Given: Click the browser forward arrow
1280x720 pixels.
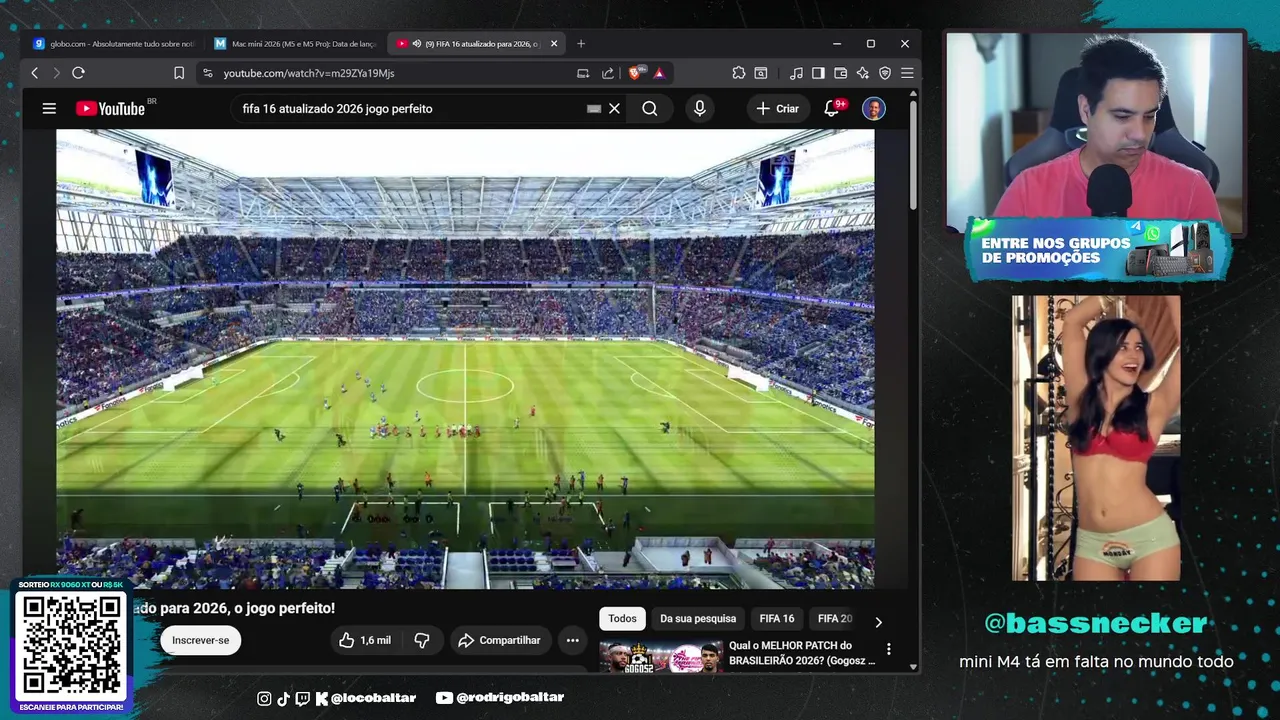Looking at the screenshot, I should click(x=56, y=73).
